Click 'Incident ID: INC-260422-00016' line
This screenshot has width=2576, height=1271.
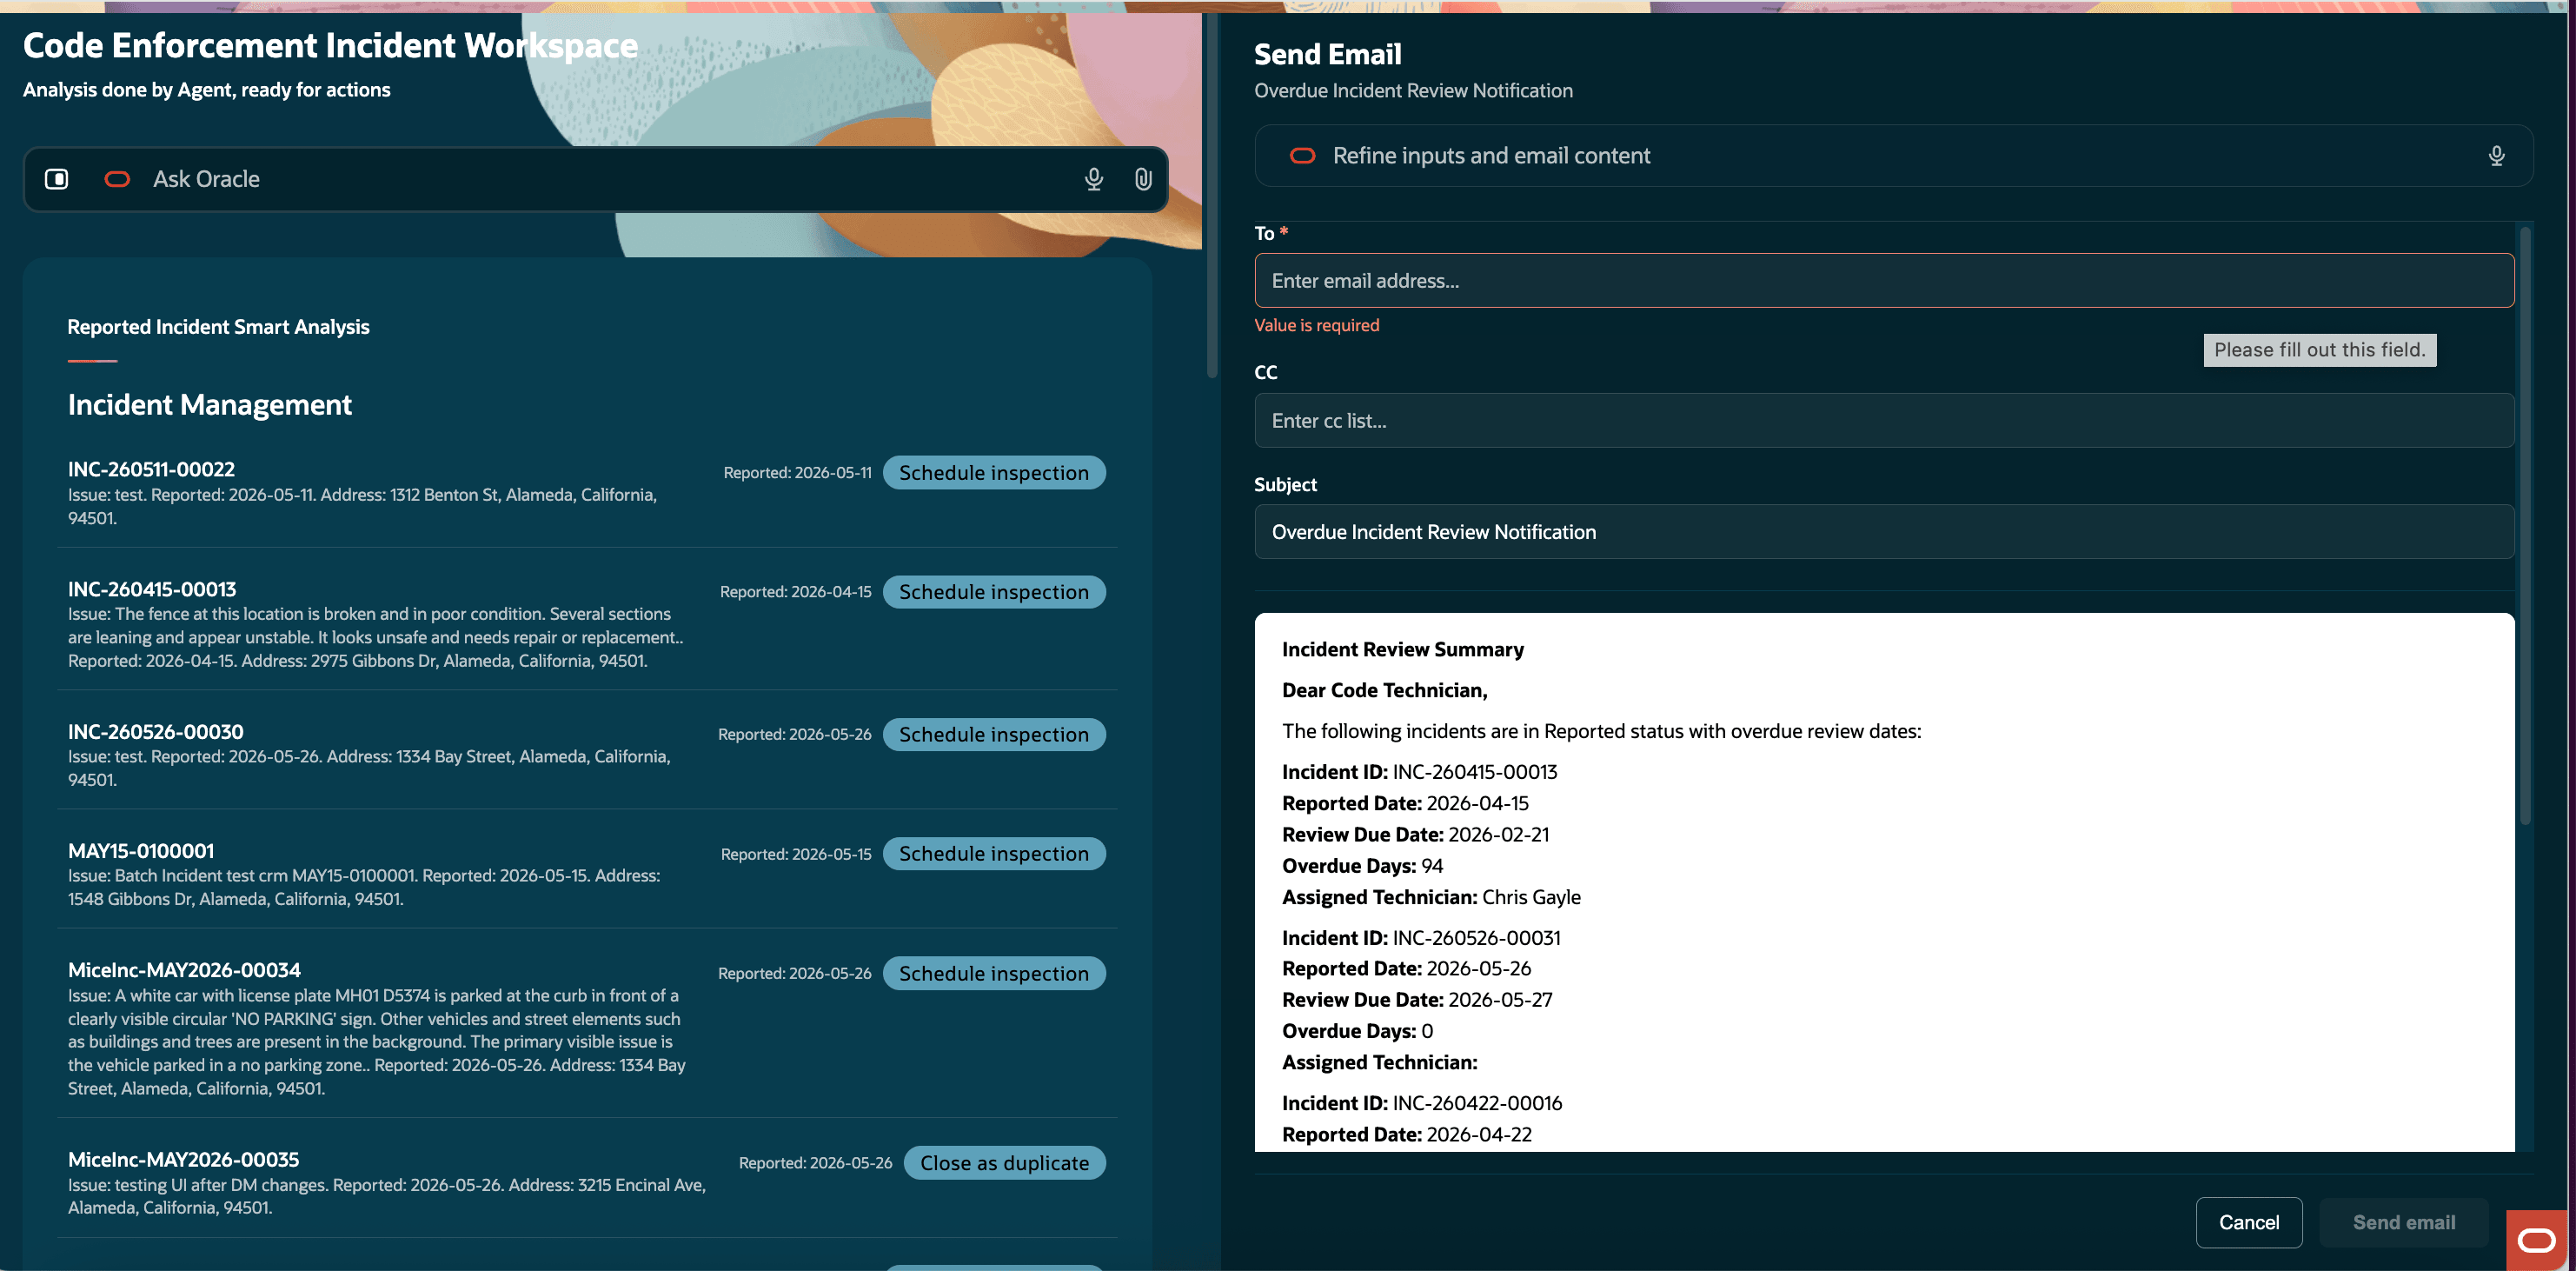pos(1422,1103)
